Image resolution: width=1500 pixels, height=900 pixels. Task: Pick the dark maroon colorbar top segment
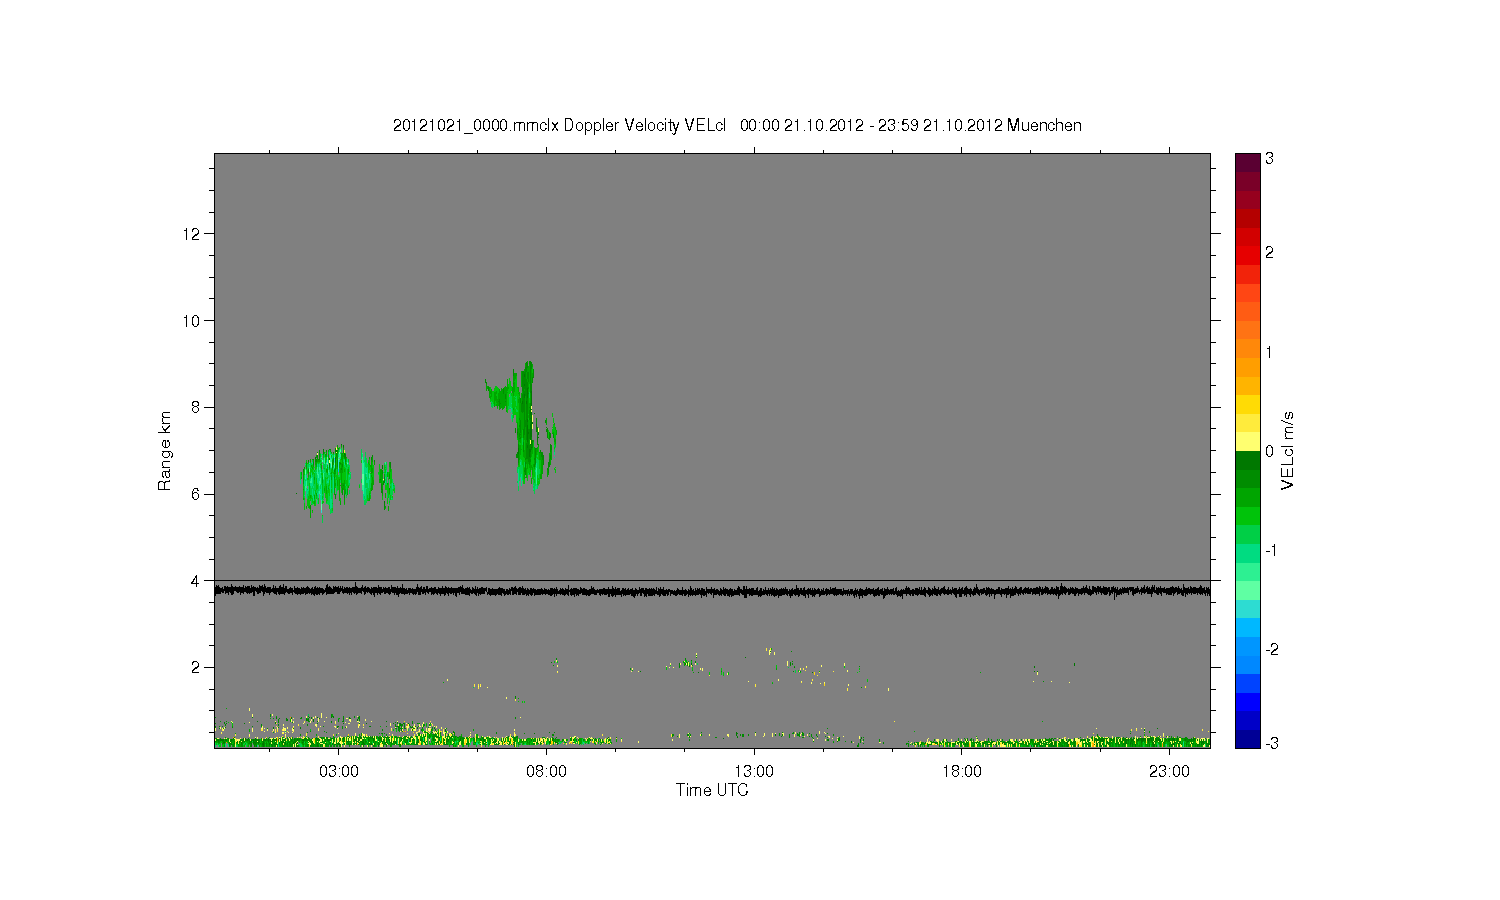1247,162
